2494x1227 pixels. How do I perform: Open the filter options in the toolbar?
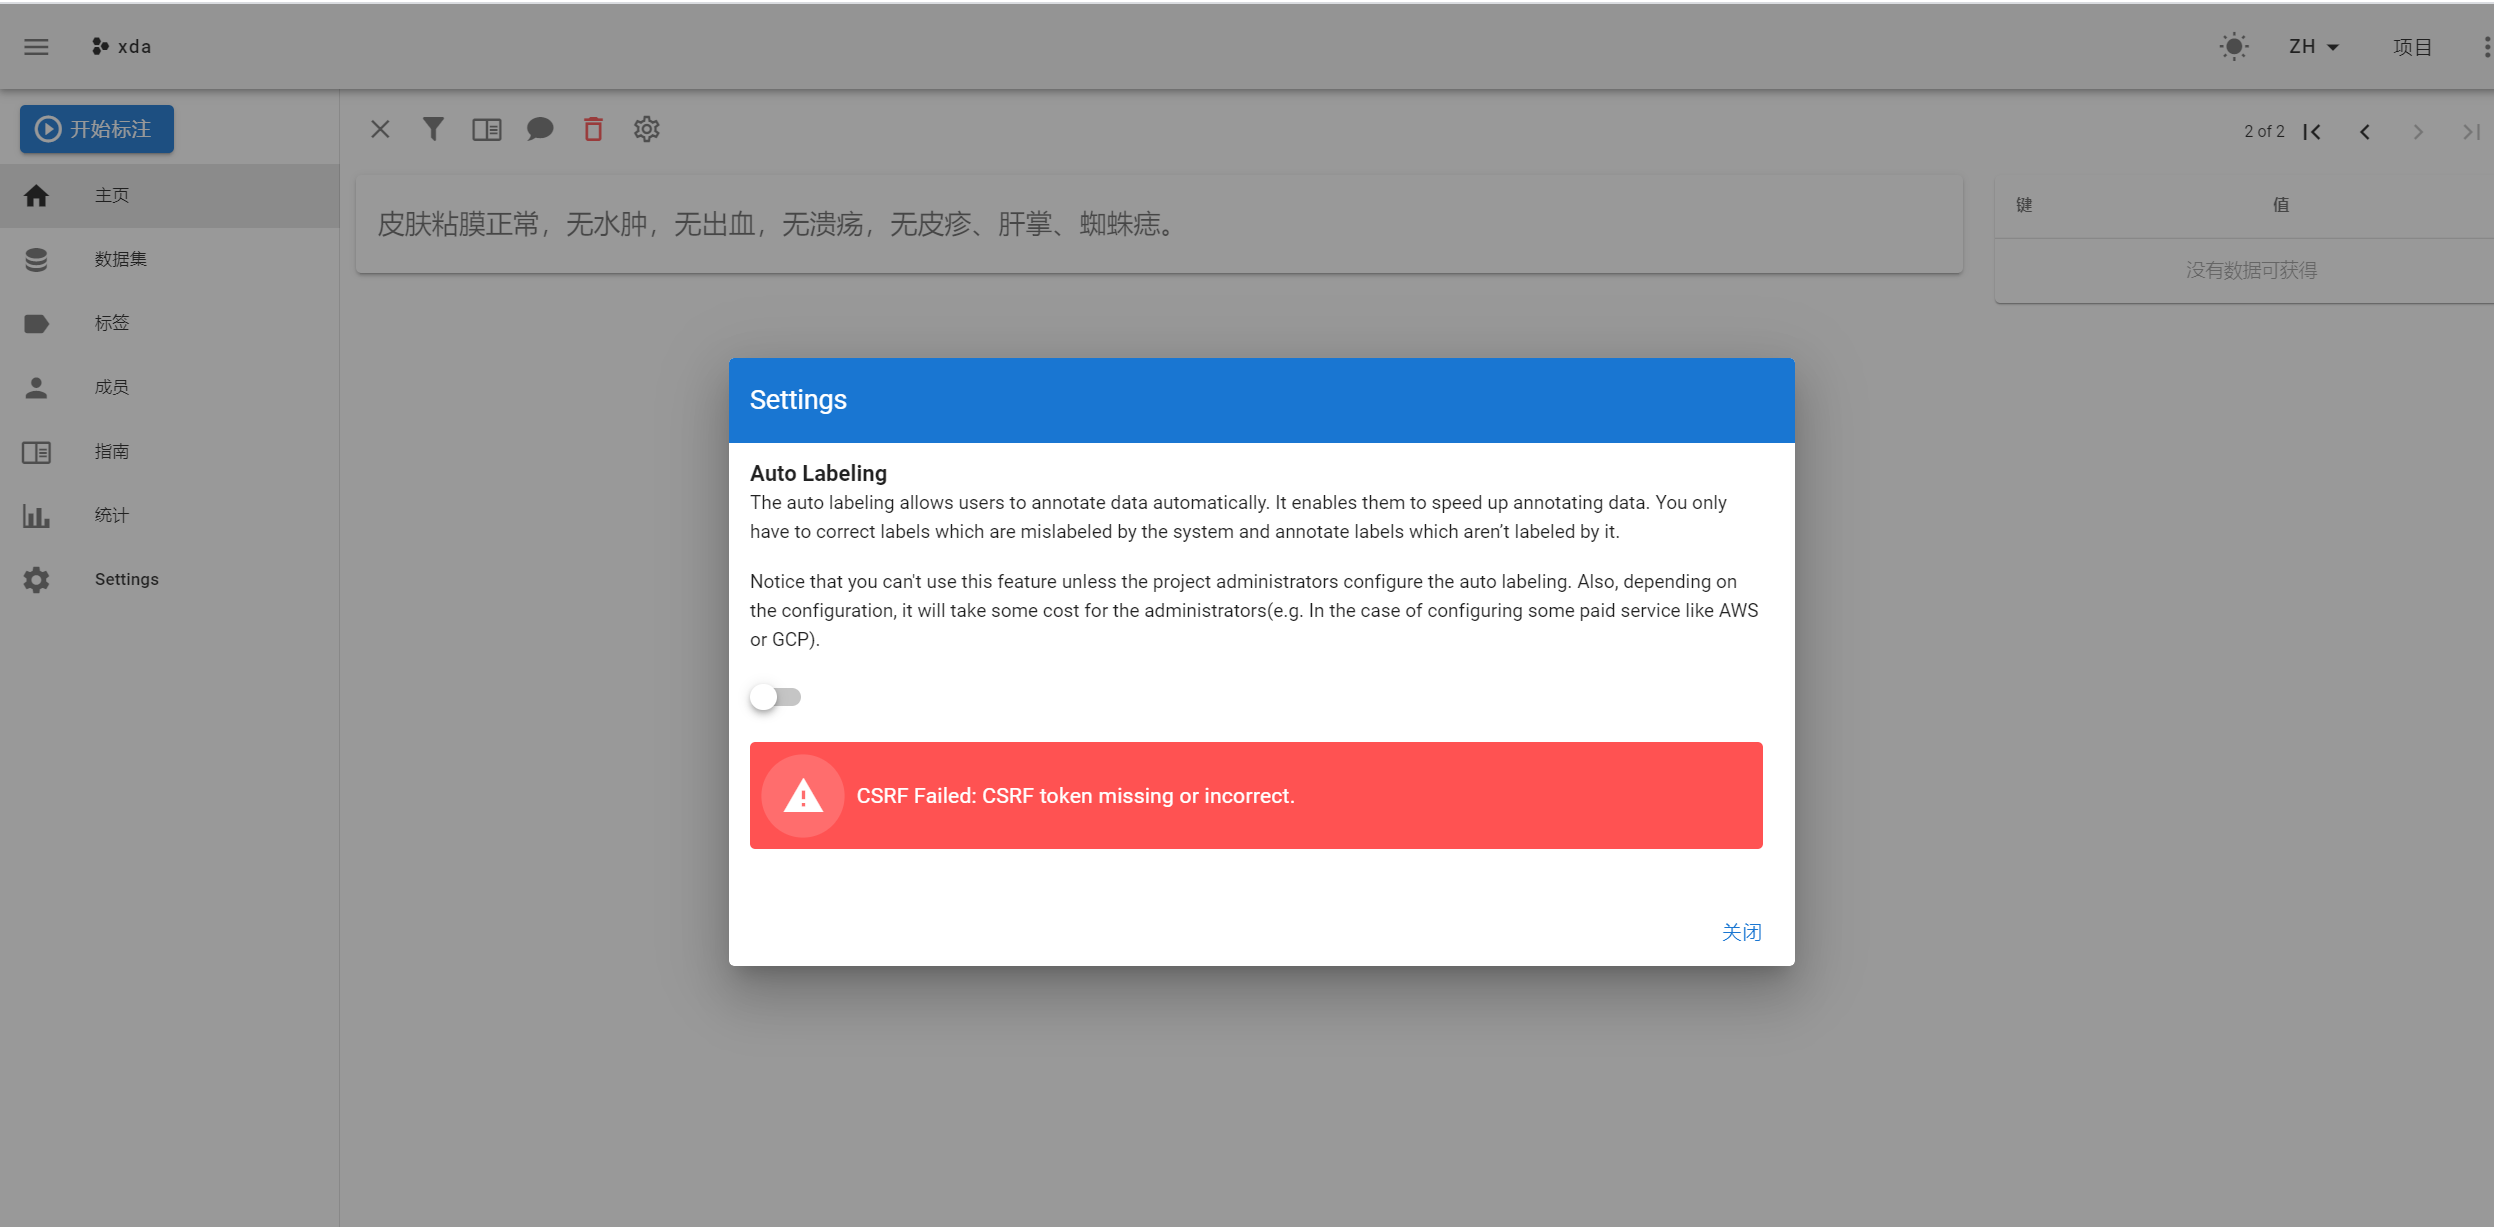[x=433, y=129]
